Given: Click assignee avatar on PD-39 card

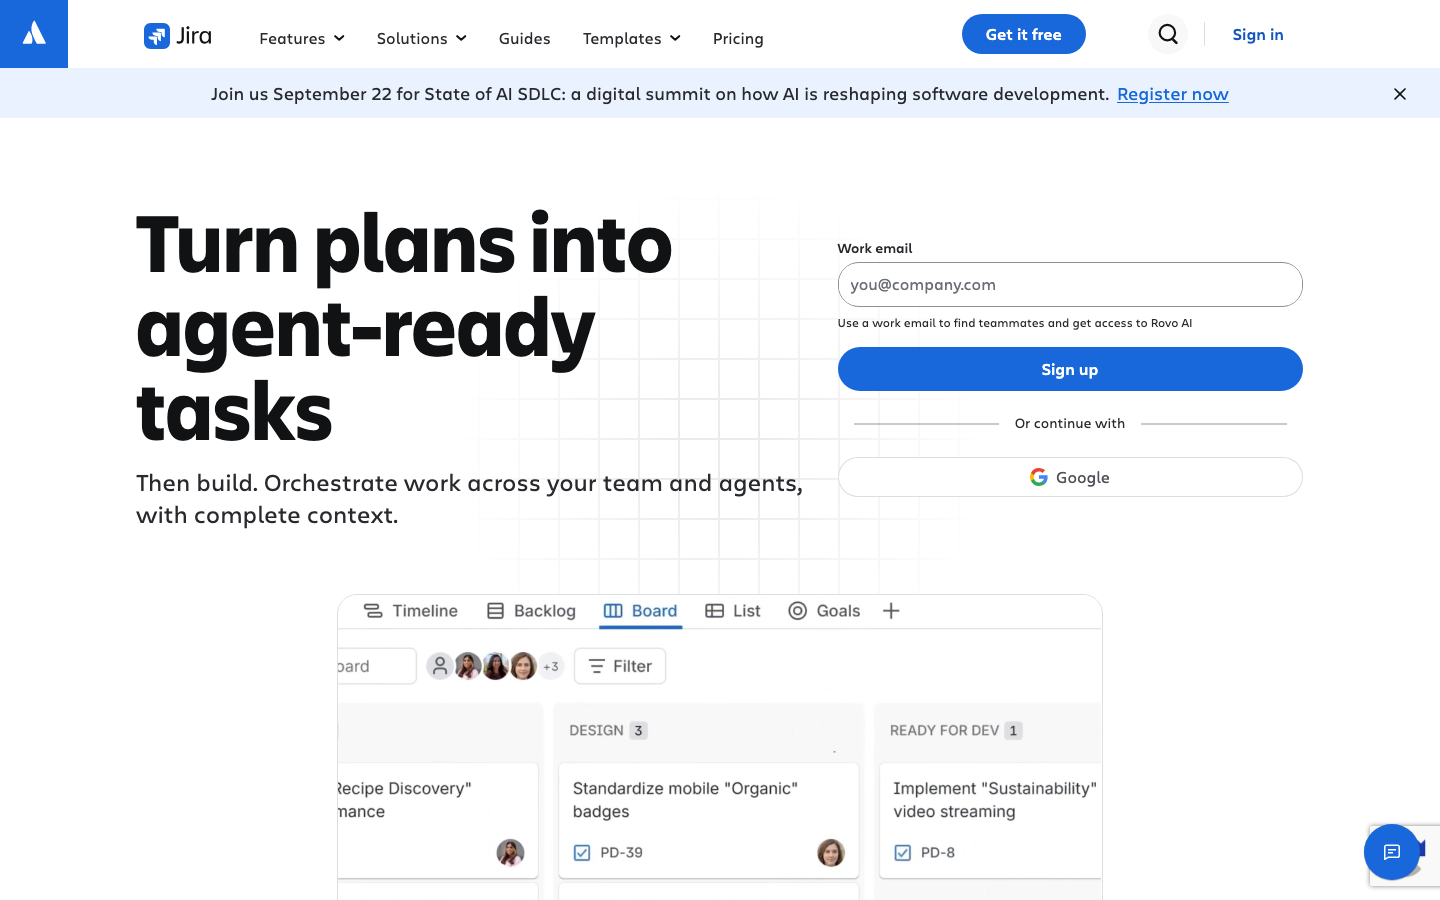Looking at the screenshot, I should [831, 852].
